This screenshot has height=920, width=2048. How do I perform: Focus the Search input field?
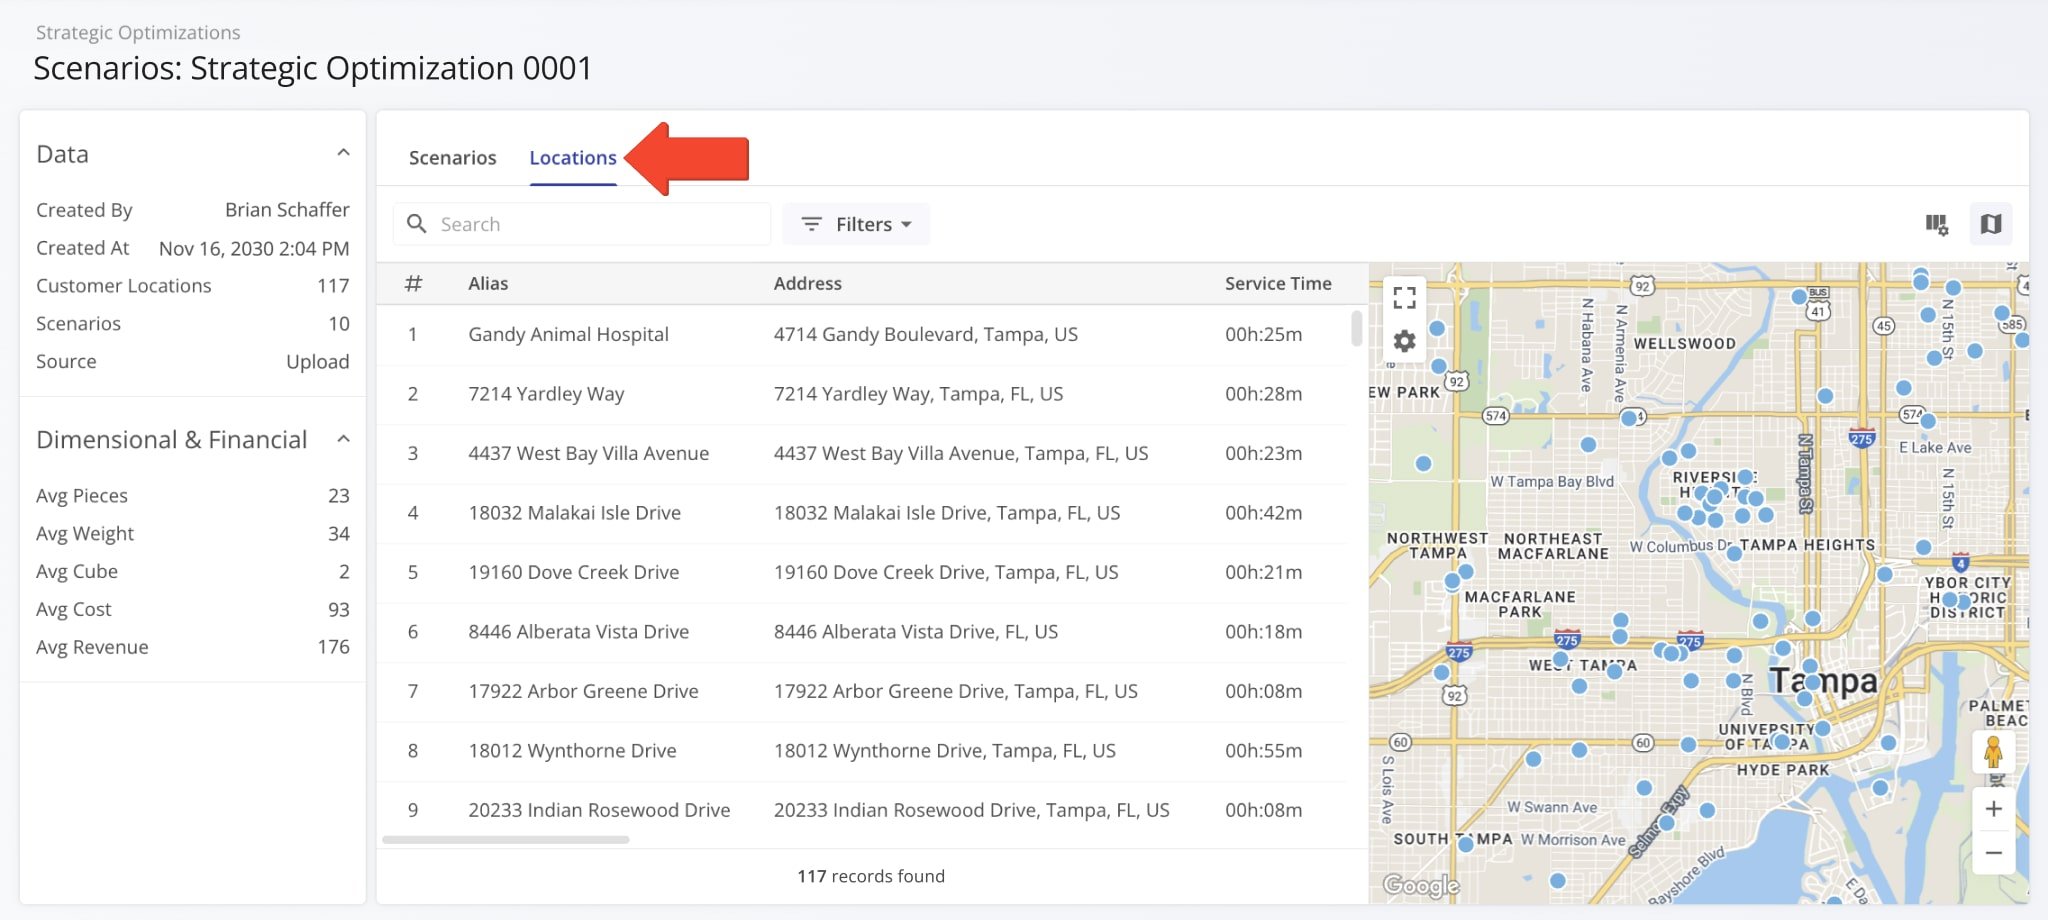[600, 224]
